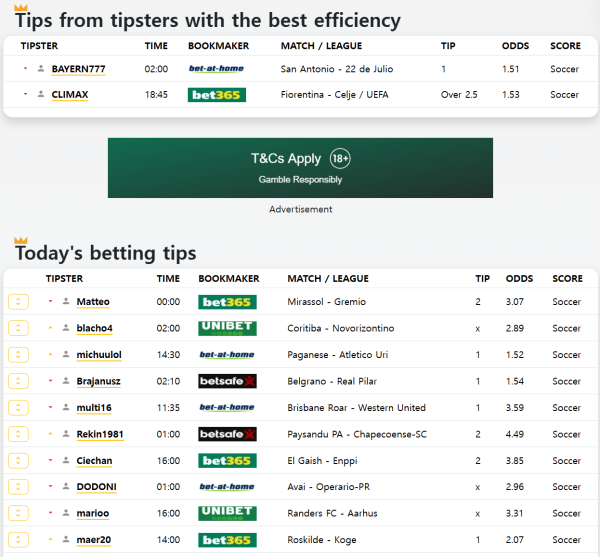The image size is (600, 557).
Task: Expand the row toggle next to DODONI
Action: [x=18, y=487]
